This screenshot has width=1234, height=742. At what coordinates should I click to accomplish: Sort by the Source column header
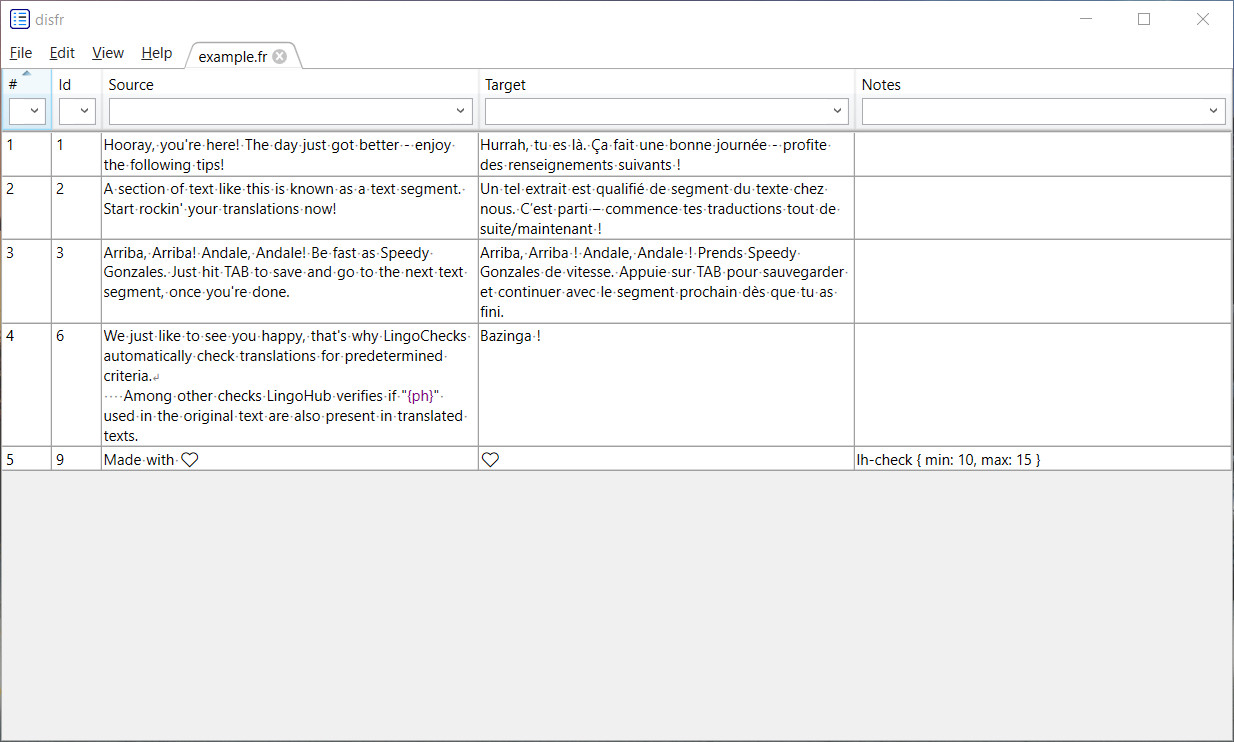(290, 84)
